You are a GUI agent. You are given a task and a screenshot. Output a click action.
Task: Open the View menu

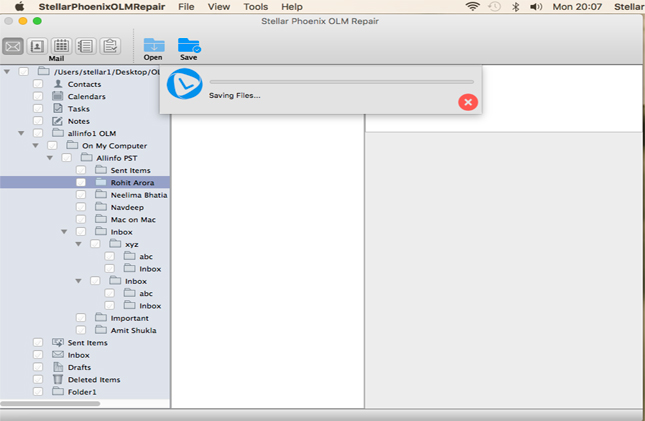(218, 7)
